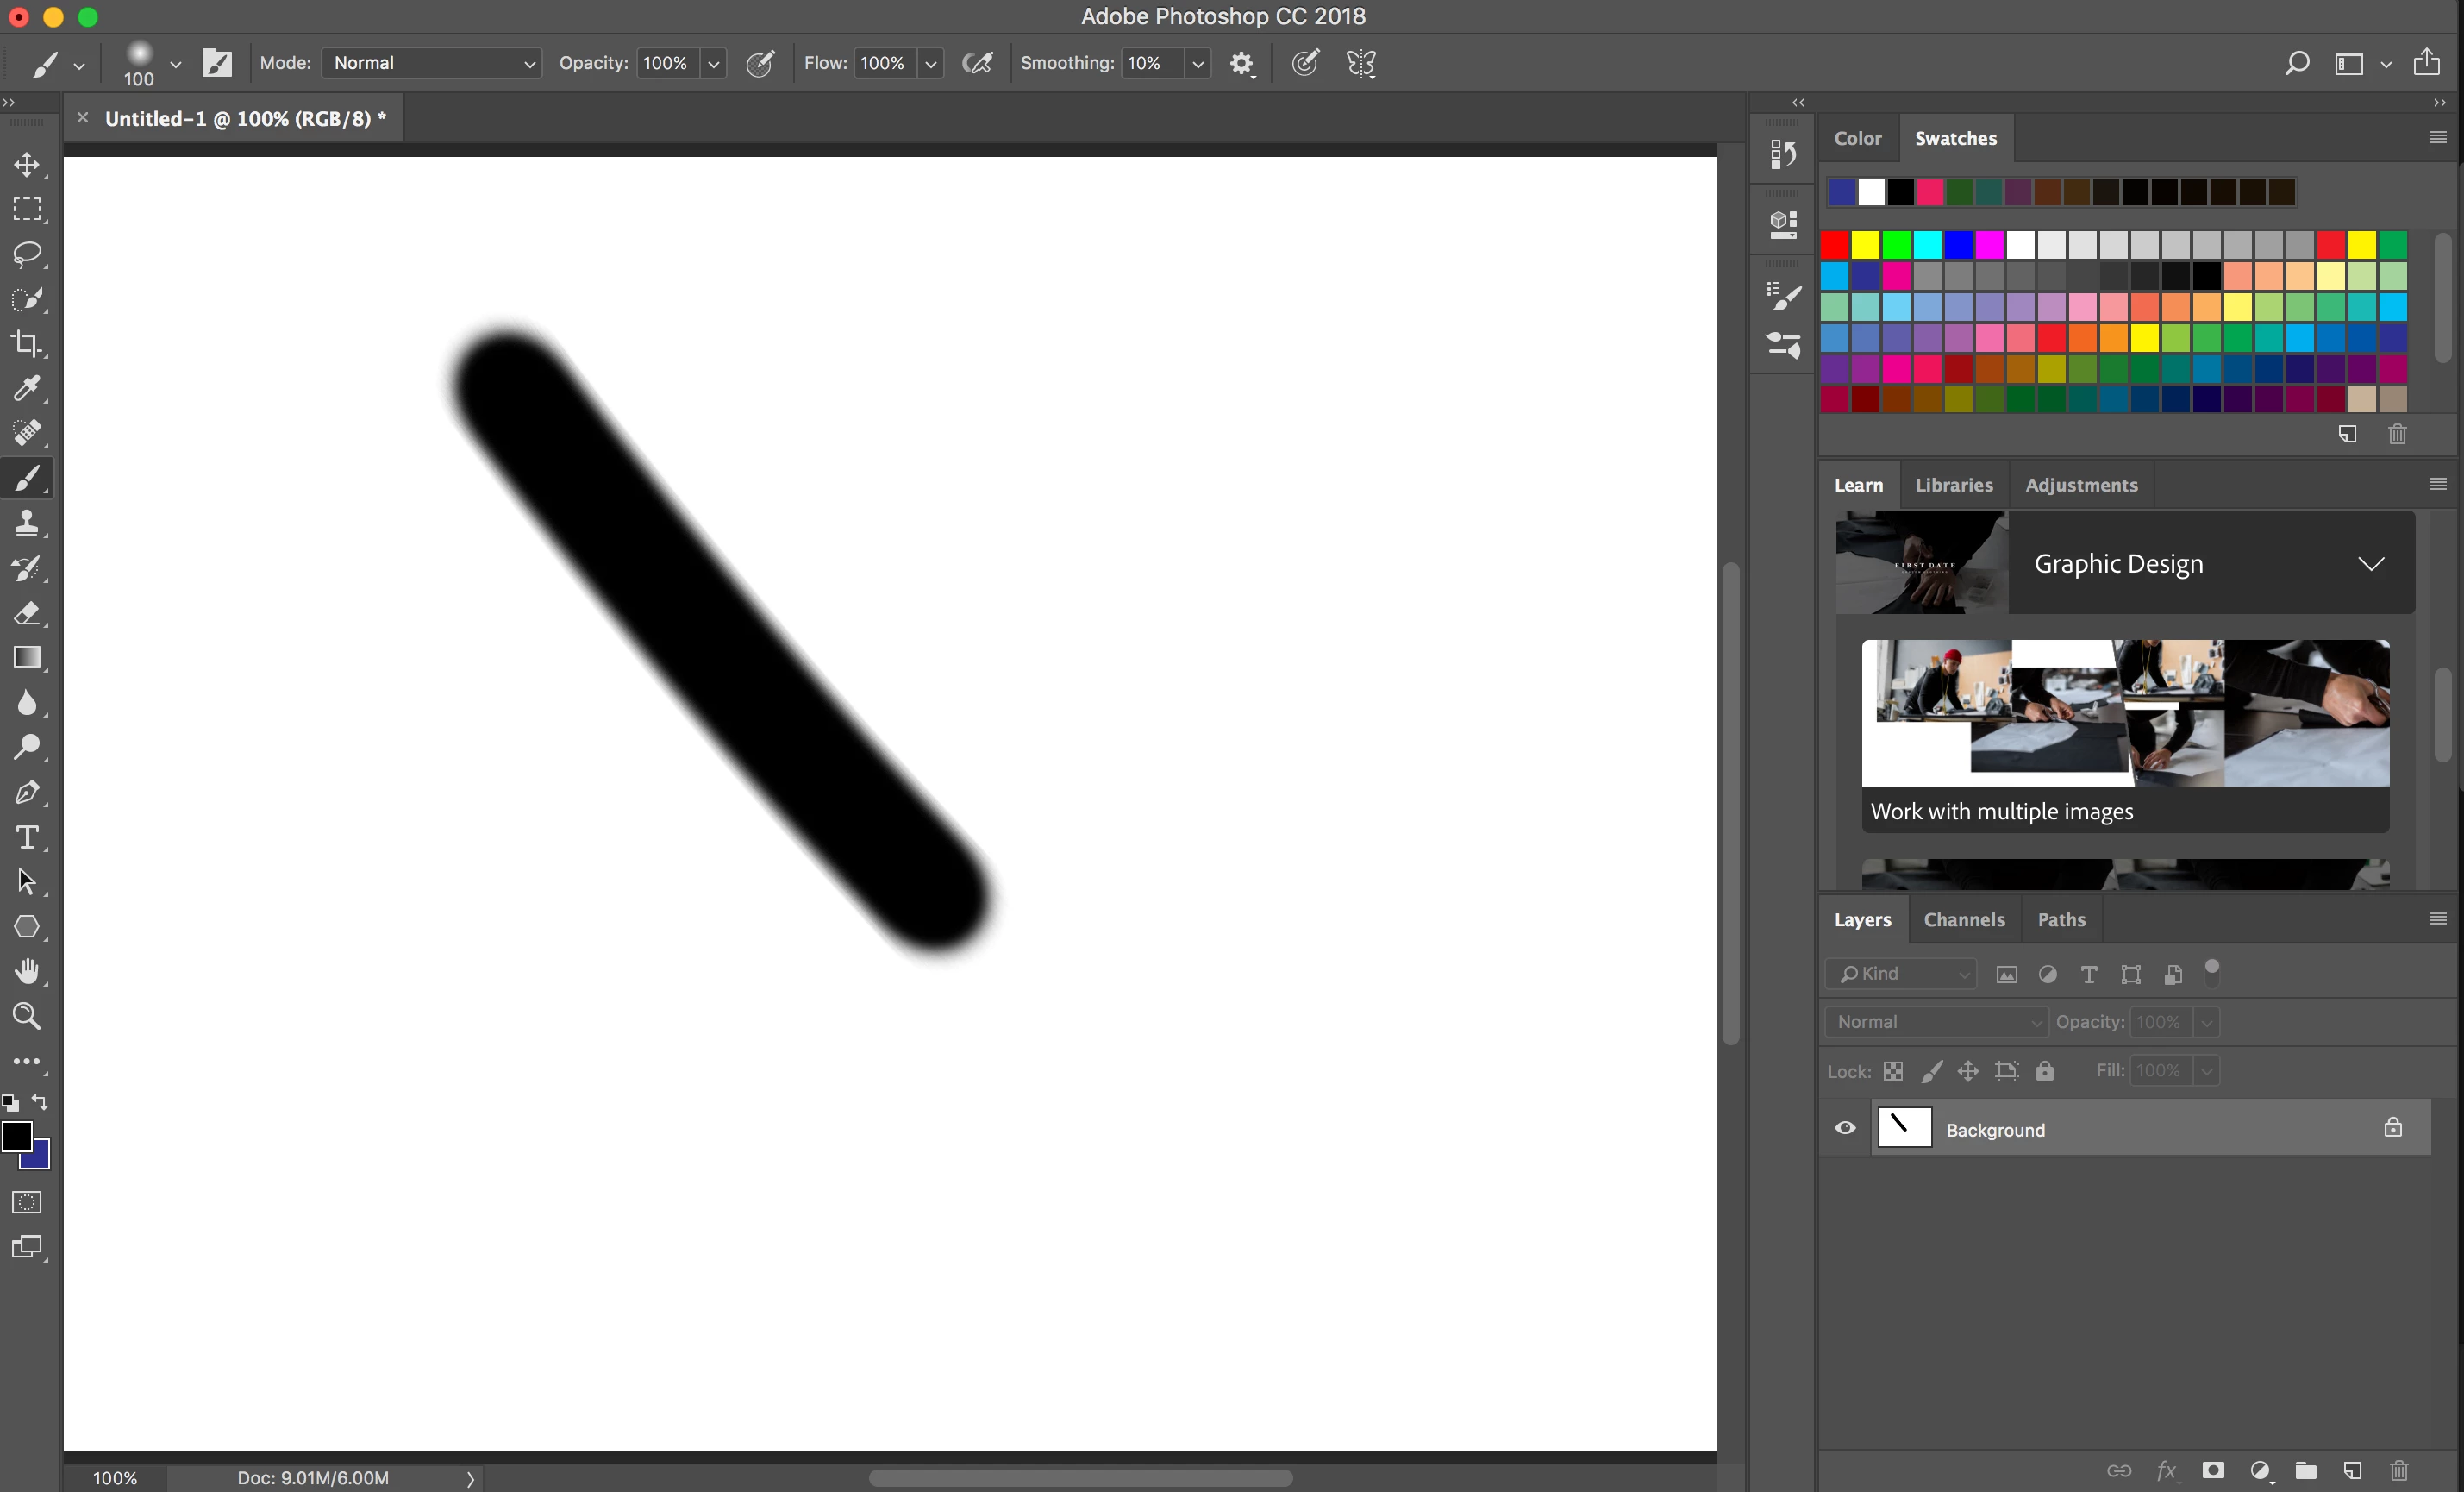Switch to the Channels tab
2464x1492 pixels.
coord(1963,920)
